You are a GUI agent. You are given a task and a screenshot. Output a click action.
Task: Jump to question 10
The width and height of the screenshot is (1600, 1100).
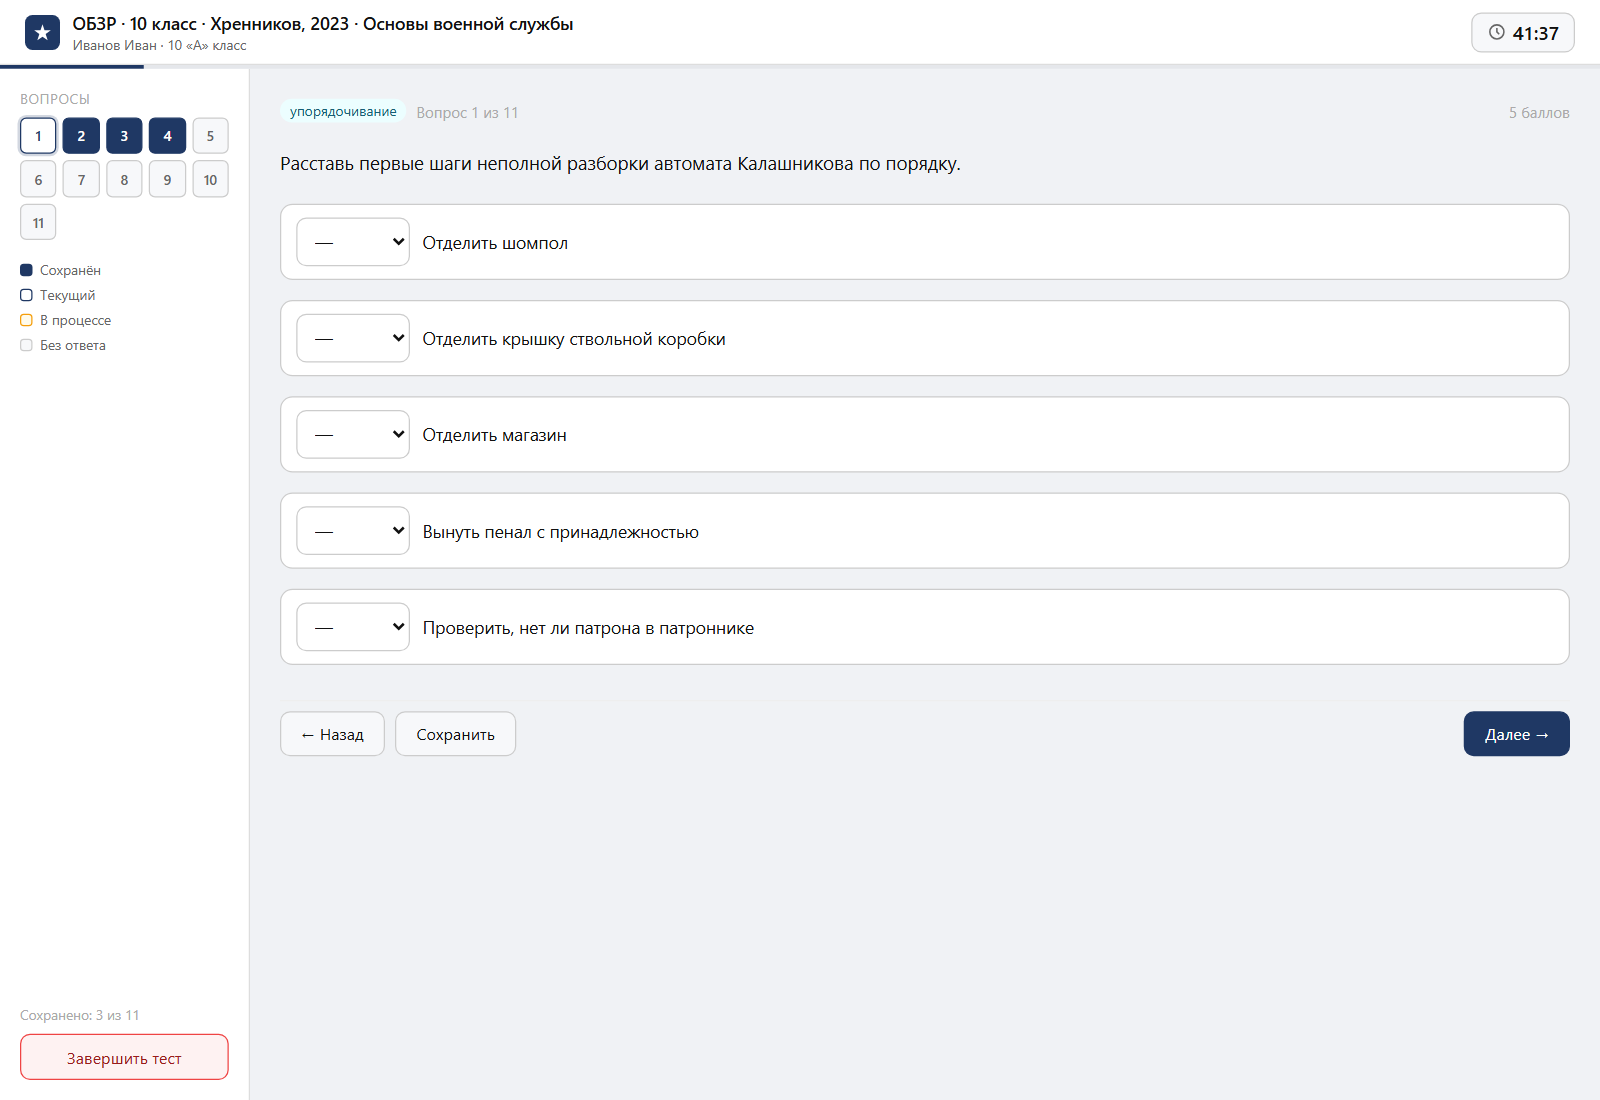point(210,180)
